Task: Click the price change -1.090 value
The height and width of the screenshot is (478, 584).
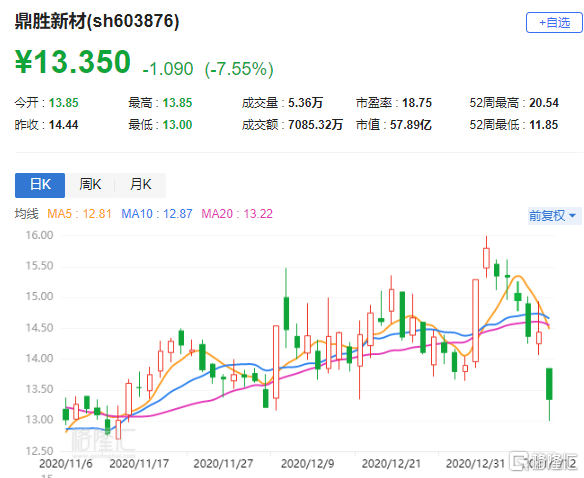Action: tap(168, 69)
